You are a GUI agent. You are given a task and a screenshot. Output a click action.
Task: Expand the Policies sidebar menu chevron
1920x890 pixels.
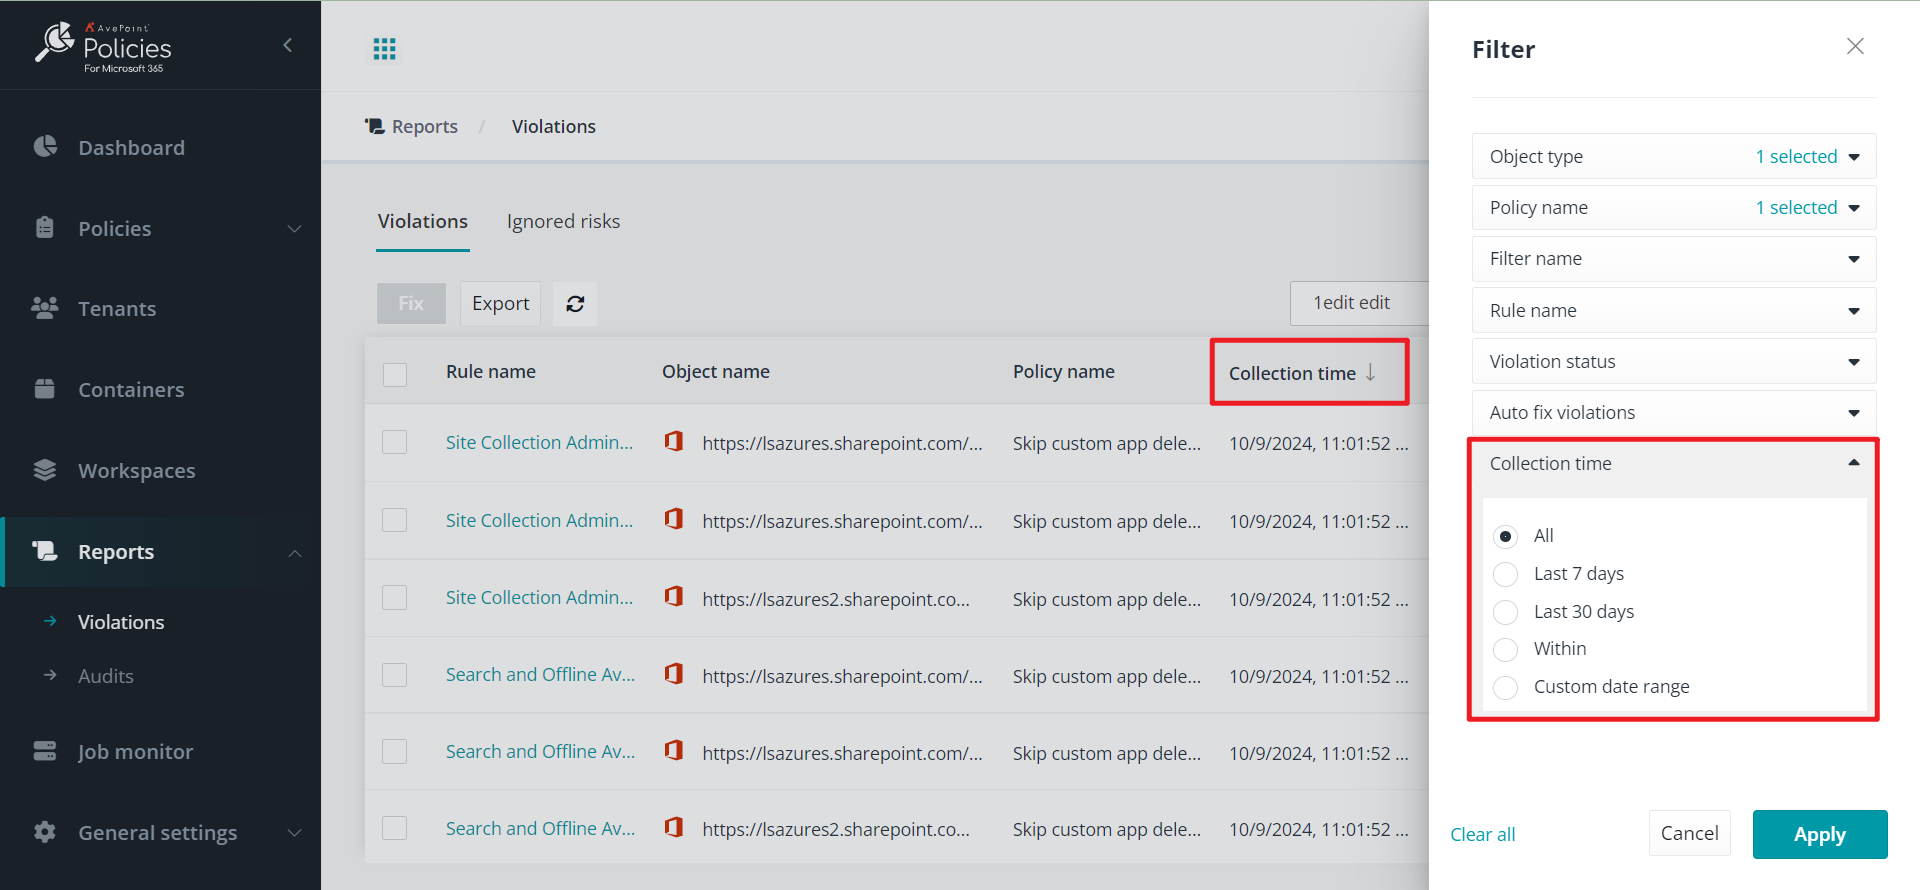[x=294, y=229]
